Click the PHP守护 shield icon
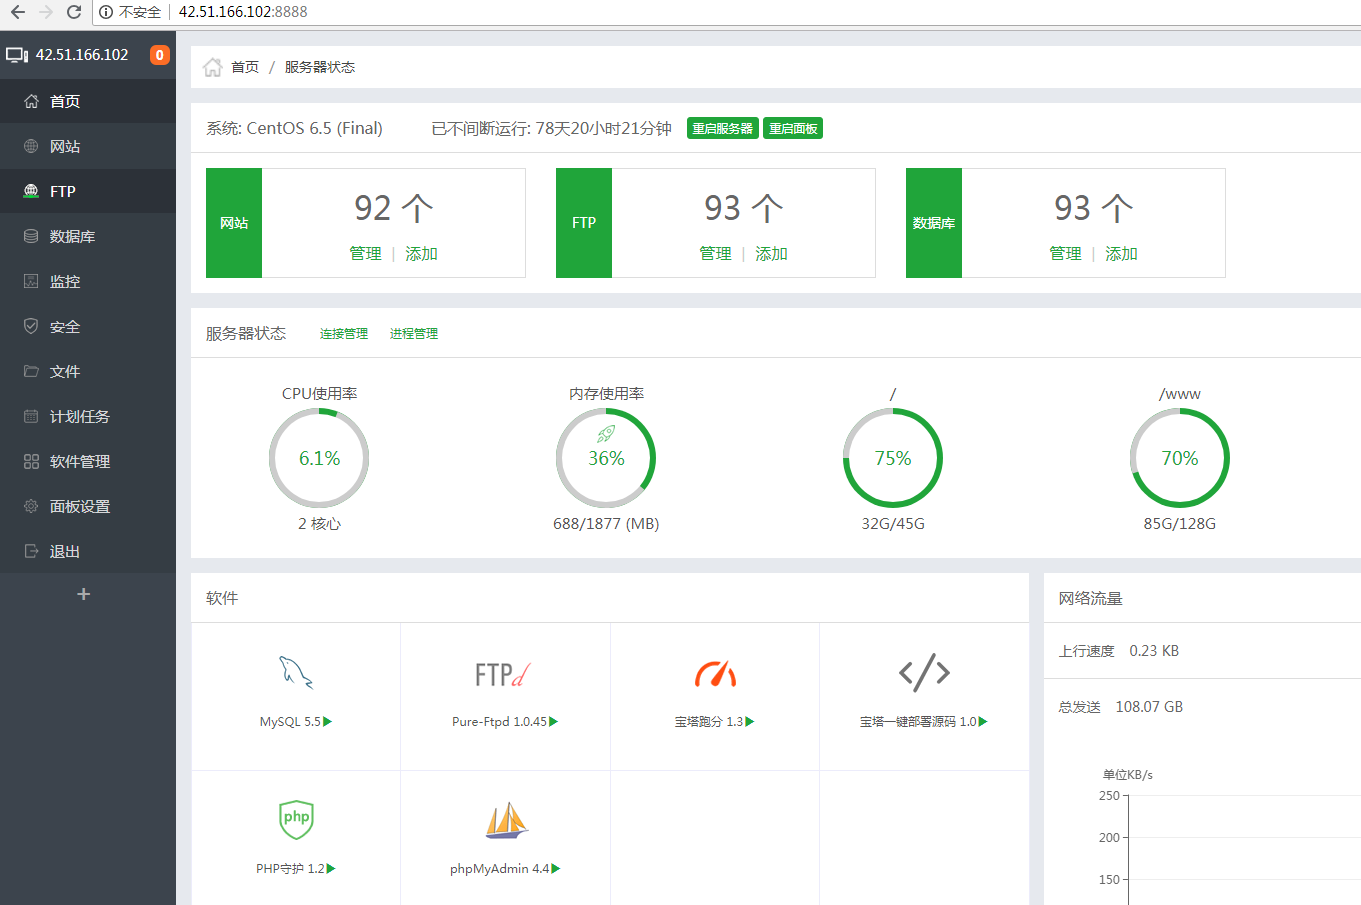 point(296,819)
